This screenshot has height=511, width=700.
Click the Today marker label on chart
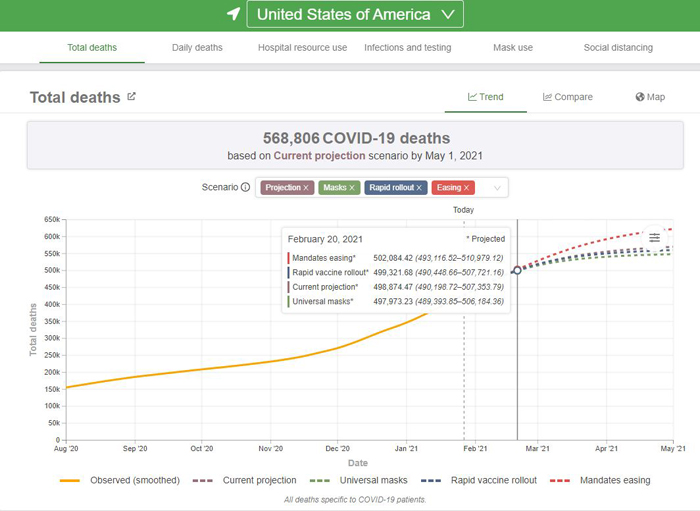click(463, 210)
